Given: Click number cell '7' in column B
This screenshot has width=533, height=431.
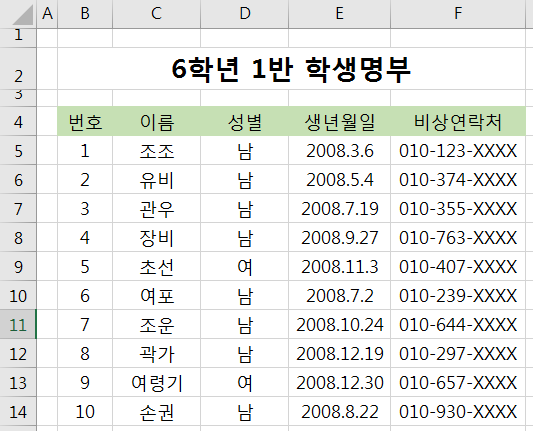Looking at the screenshot, I should (x=85, y=324).
